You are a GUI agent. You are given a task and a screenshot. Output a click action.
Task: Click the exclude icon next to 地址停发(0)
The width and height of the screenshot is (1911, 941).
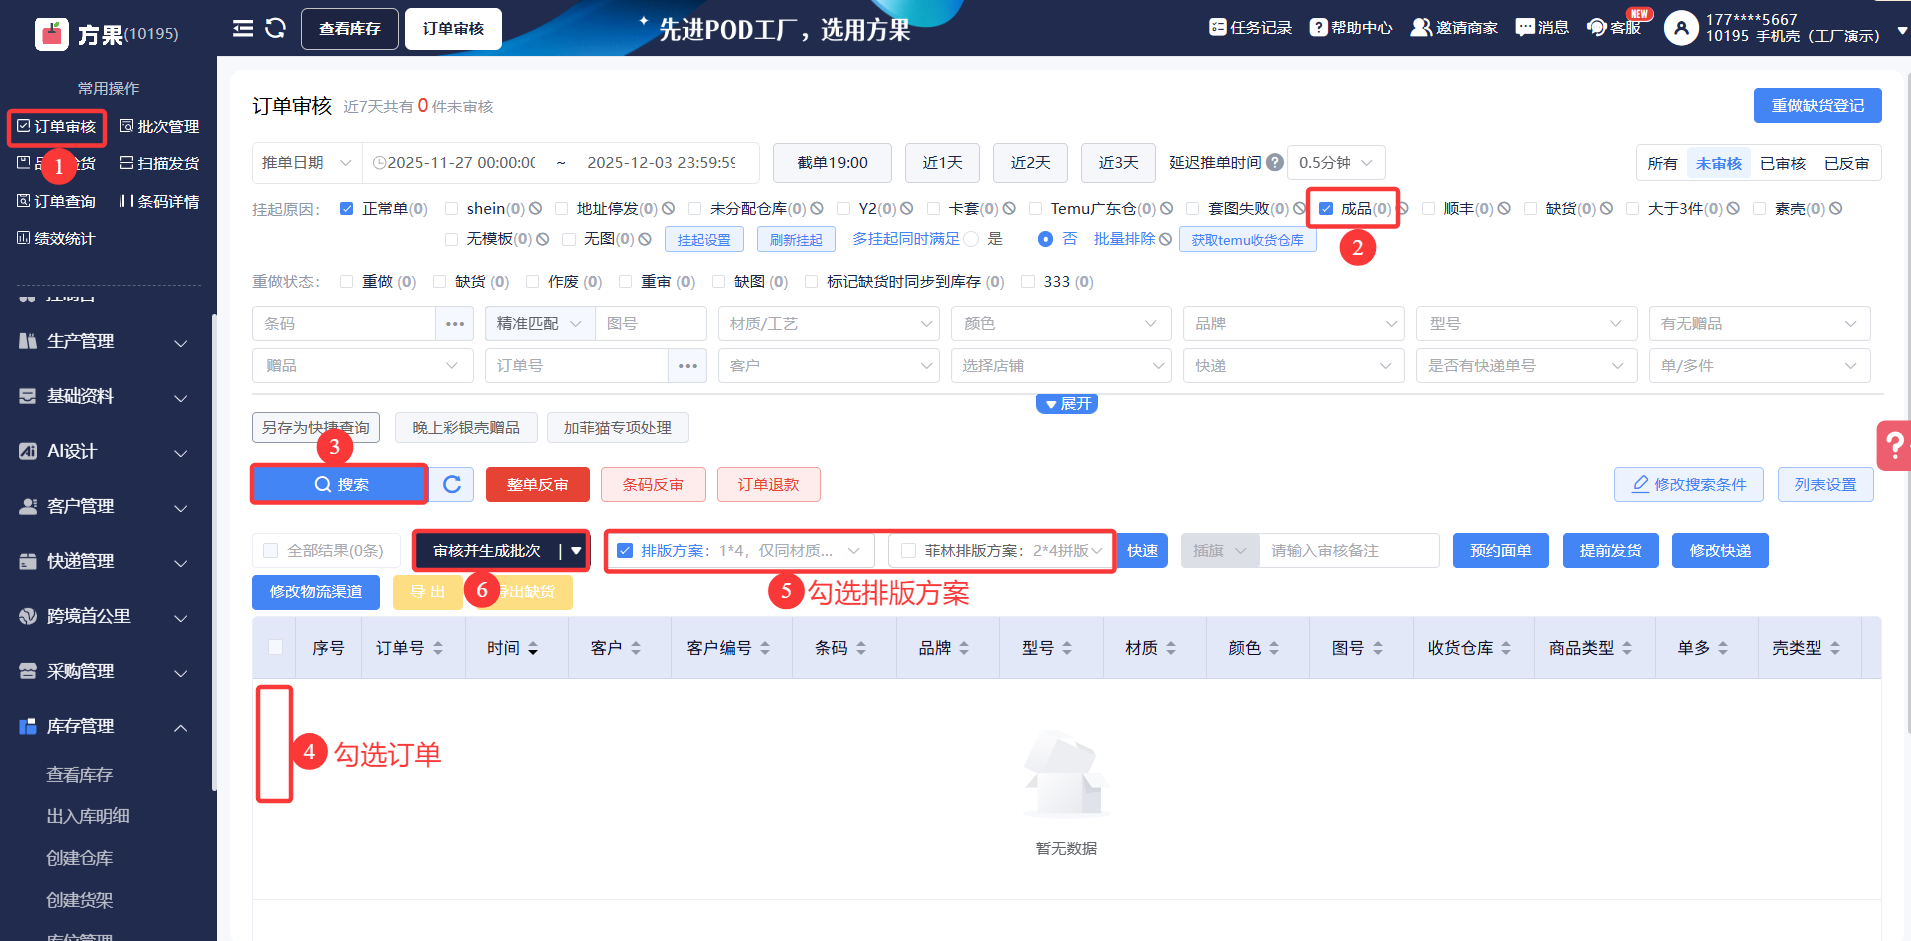668,209
